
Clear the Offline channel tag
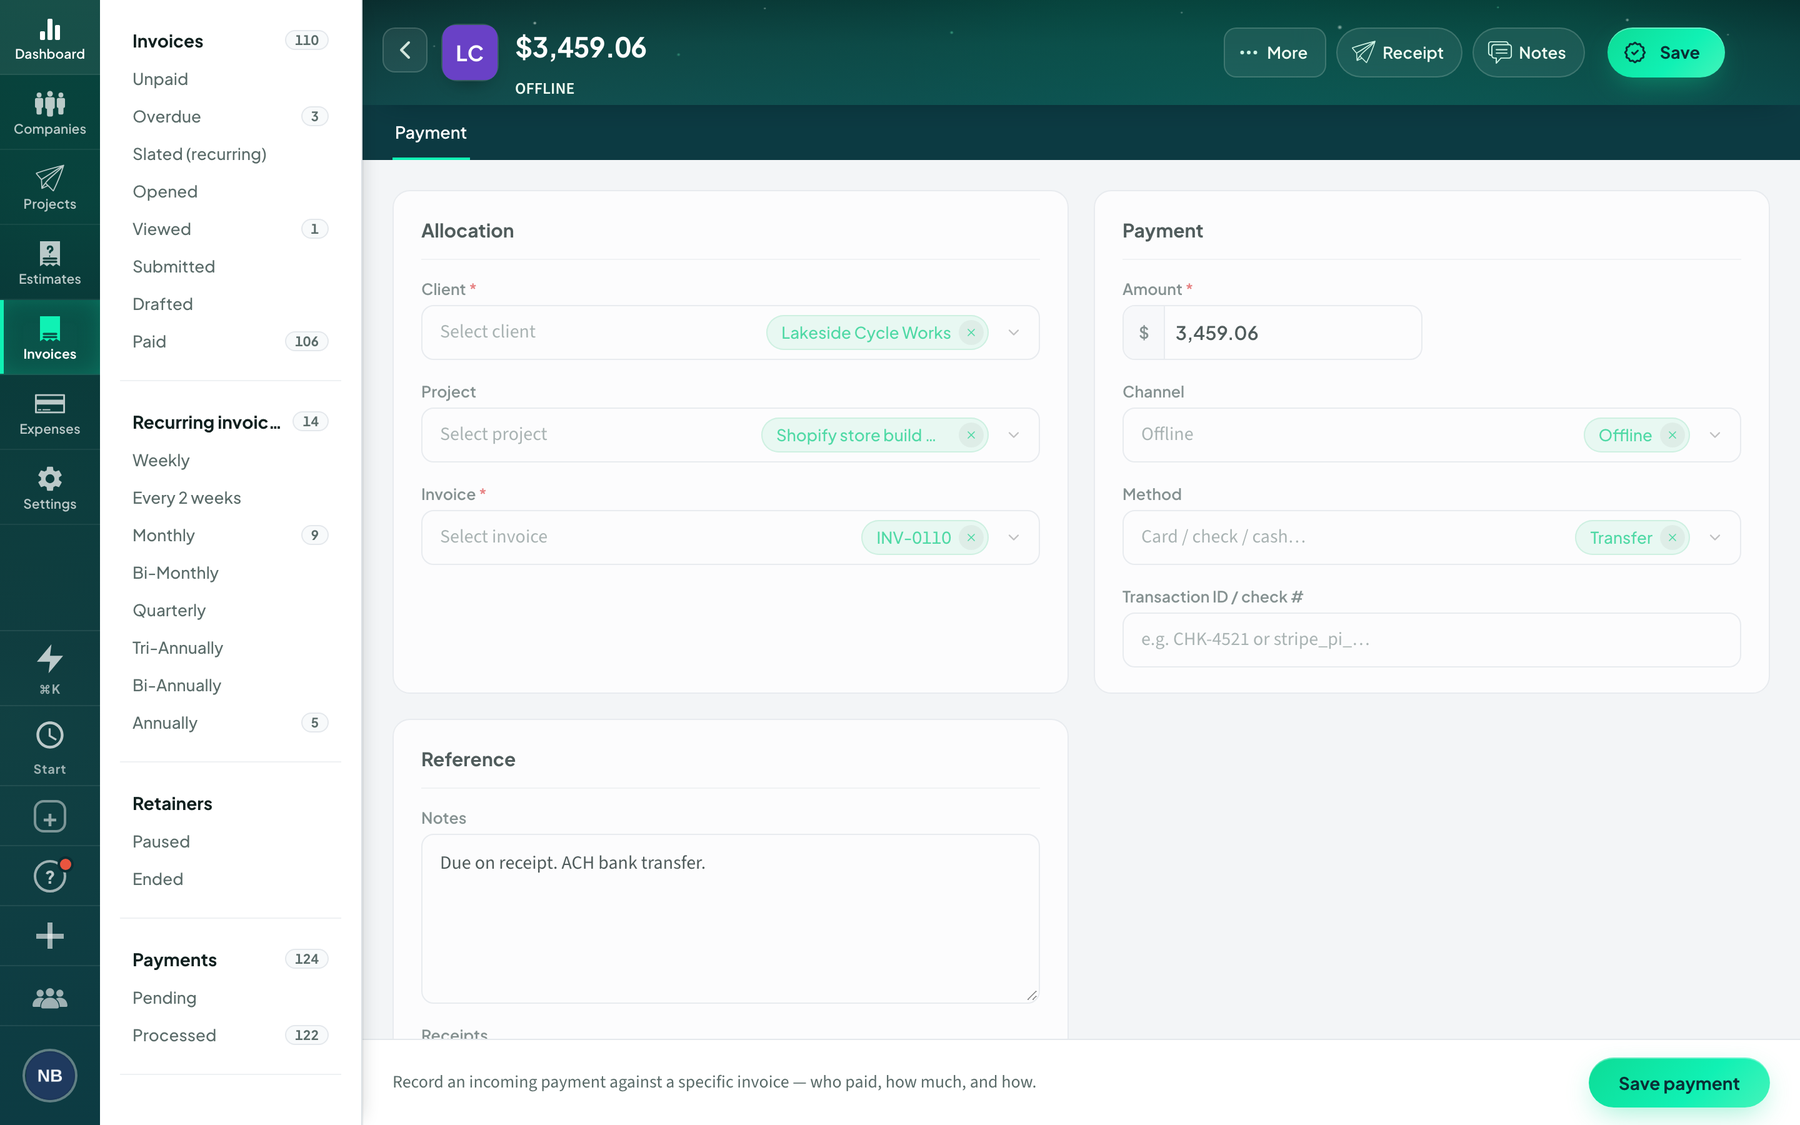click(x=1671, y=435)
